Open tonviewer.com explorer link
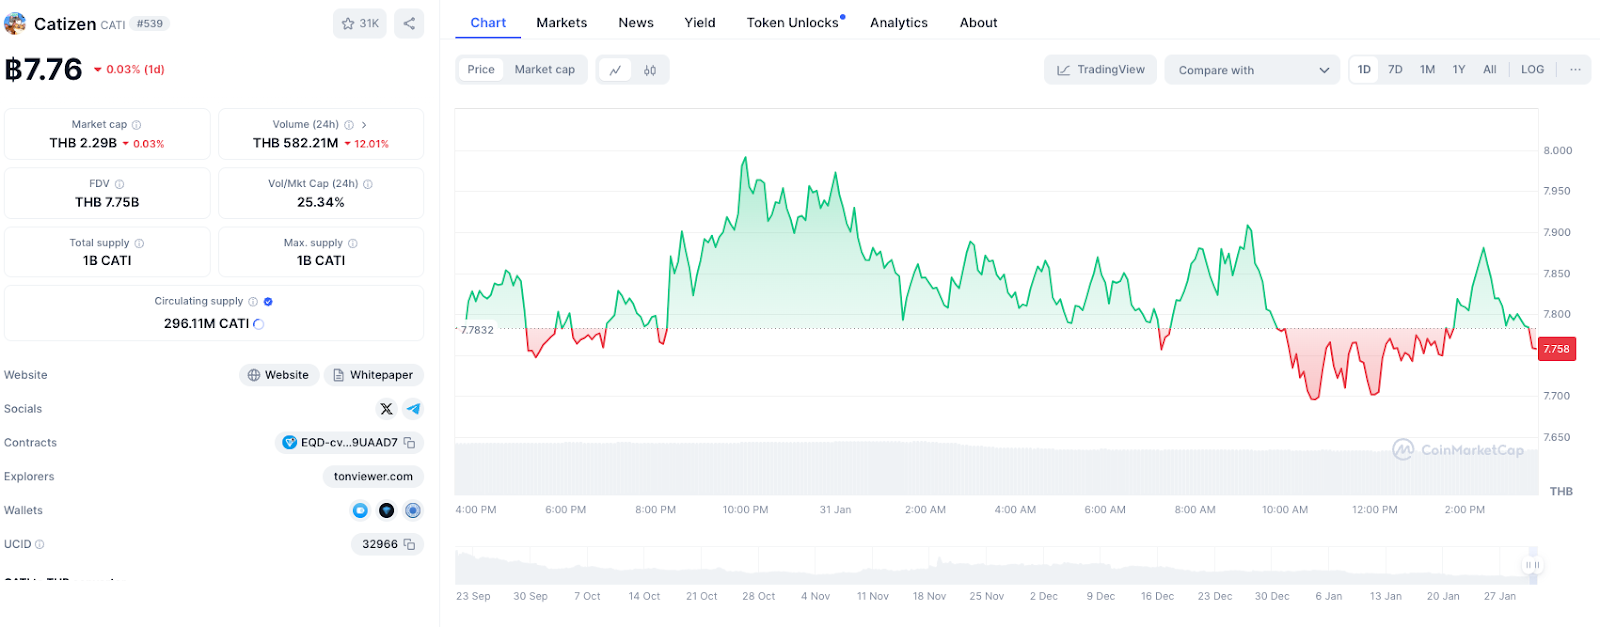 click(373, 477)
